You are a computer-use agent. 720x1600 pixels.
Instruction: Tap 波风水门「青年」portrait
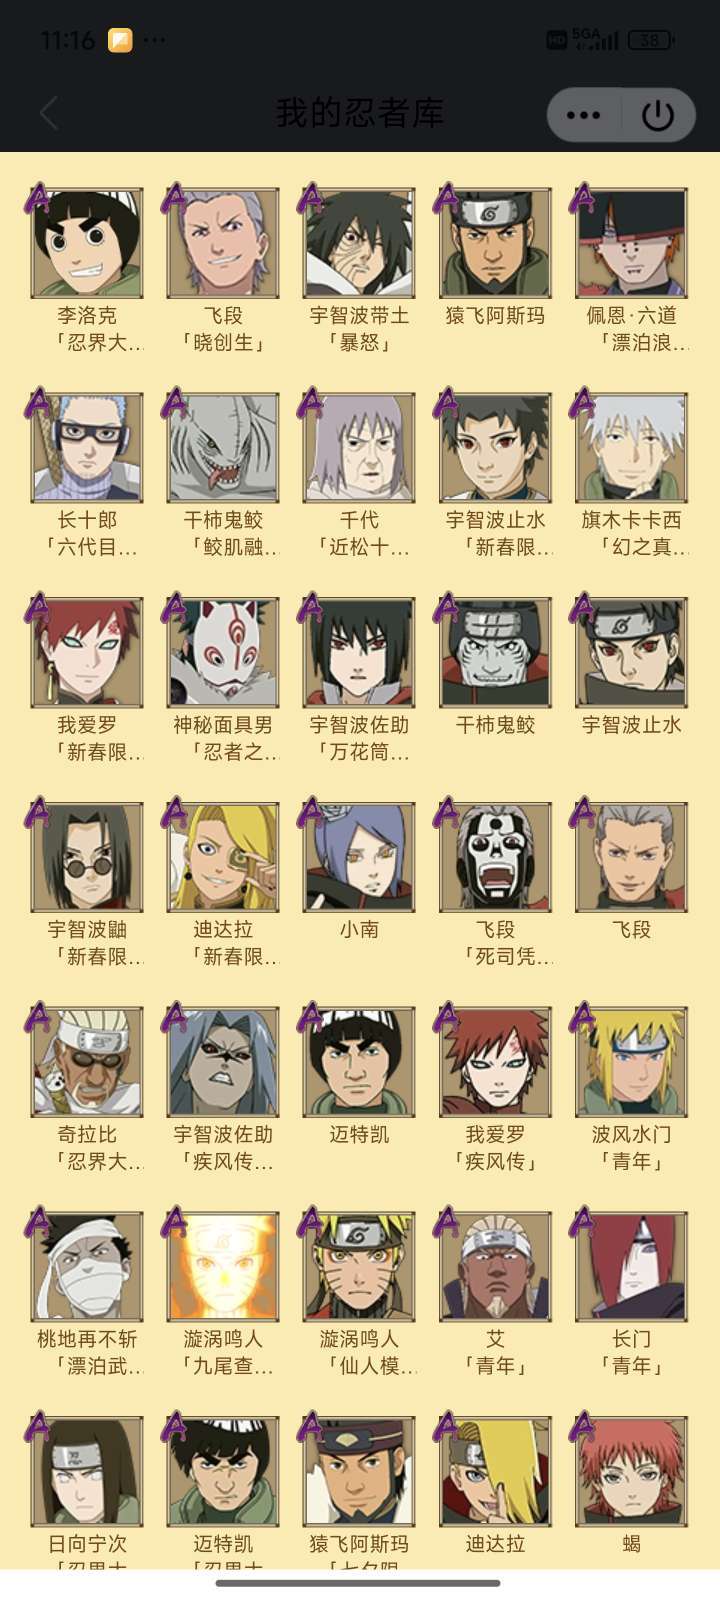(x=631, y=1062)
